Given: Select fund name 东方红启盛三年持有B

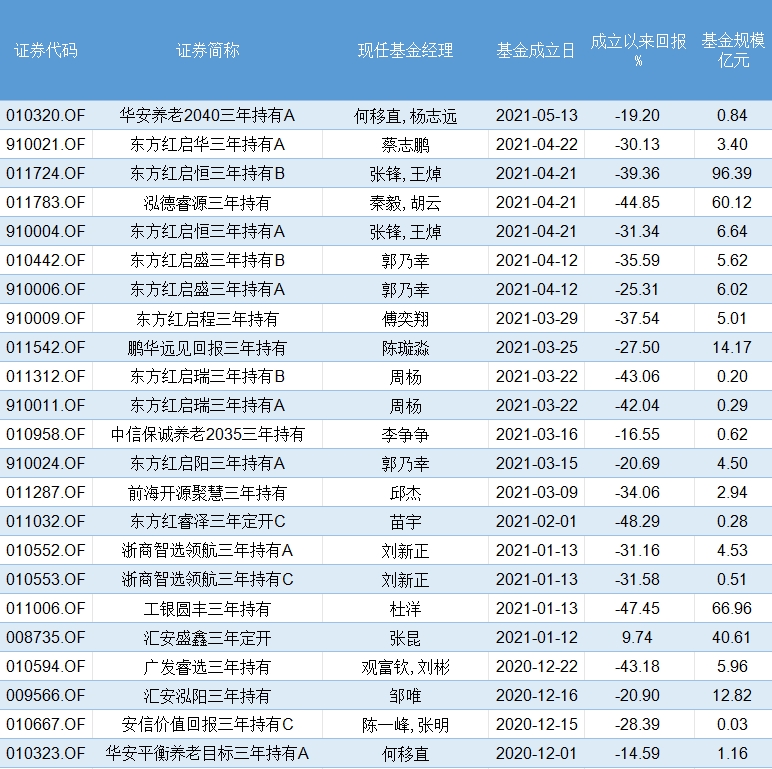Looking at the screenshot, I should 207,261.
